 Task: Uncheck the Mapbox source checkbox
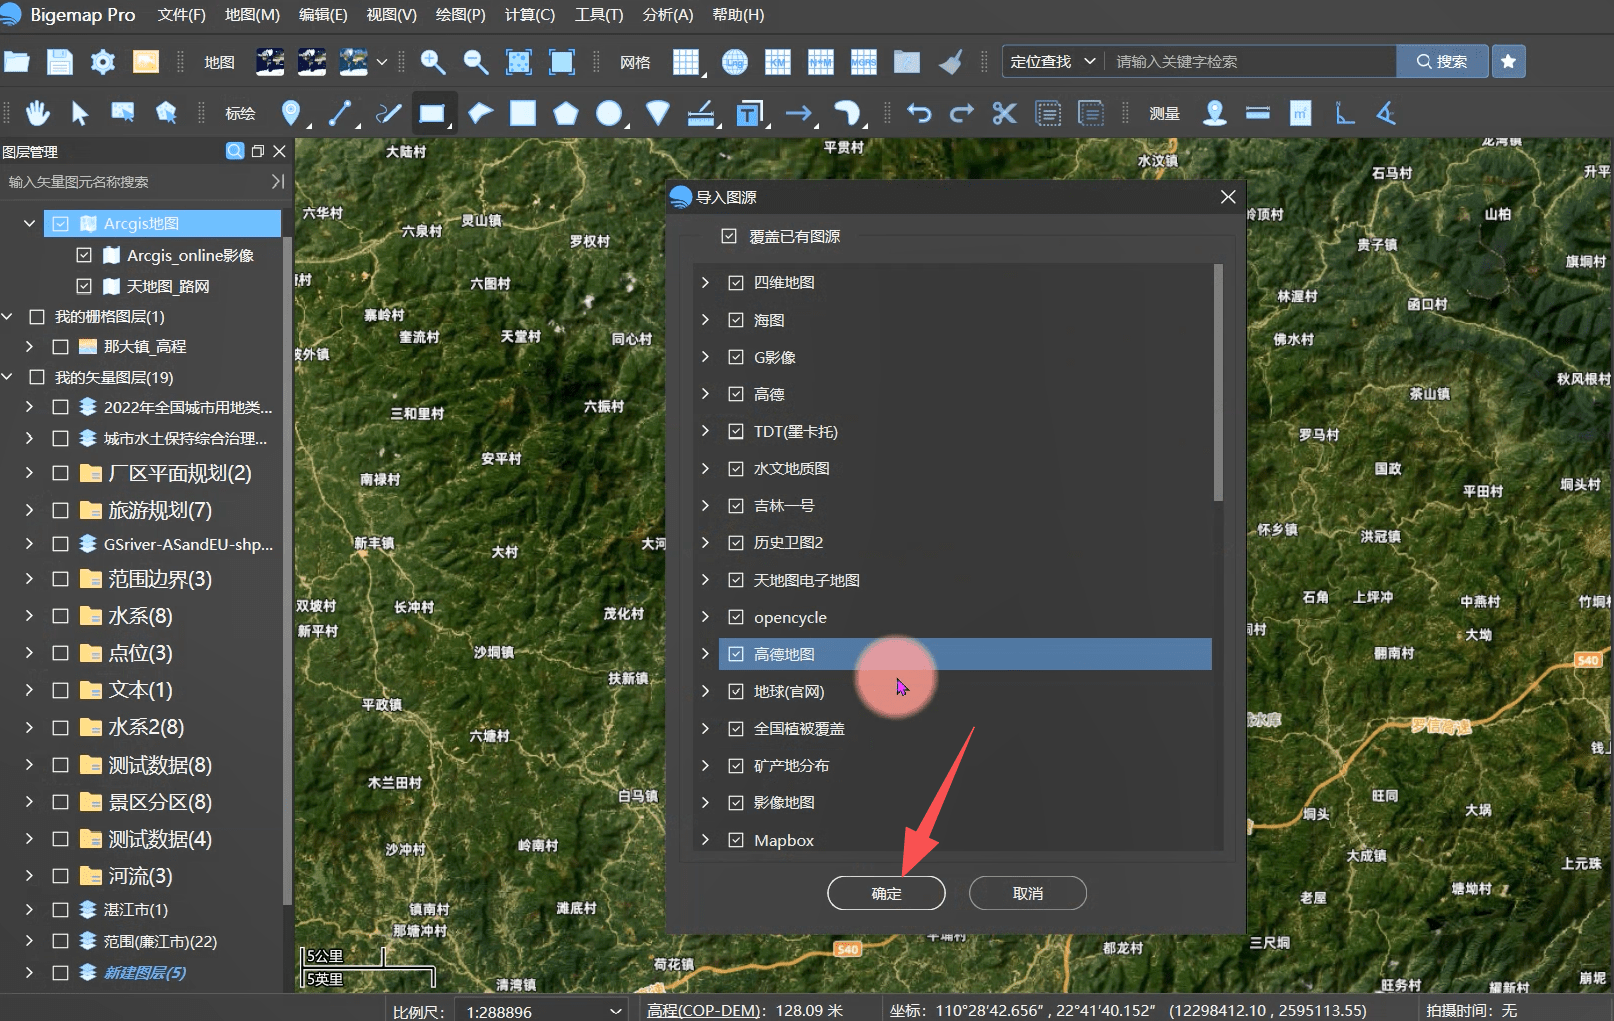[736, 840]
